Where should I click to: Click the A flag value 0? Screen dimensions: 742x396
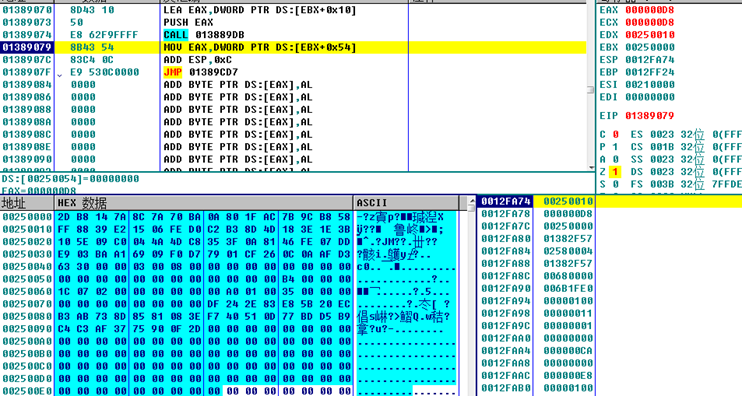tap(616, 159)
